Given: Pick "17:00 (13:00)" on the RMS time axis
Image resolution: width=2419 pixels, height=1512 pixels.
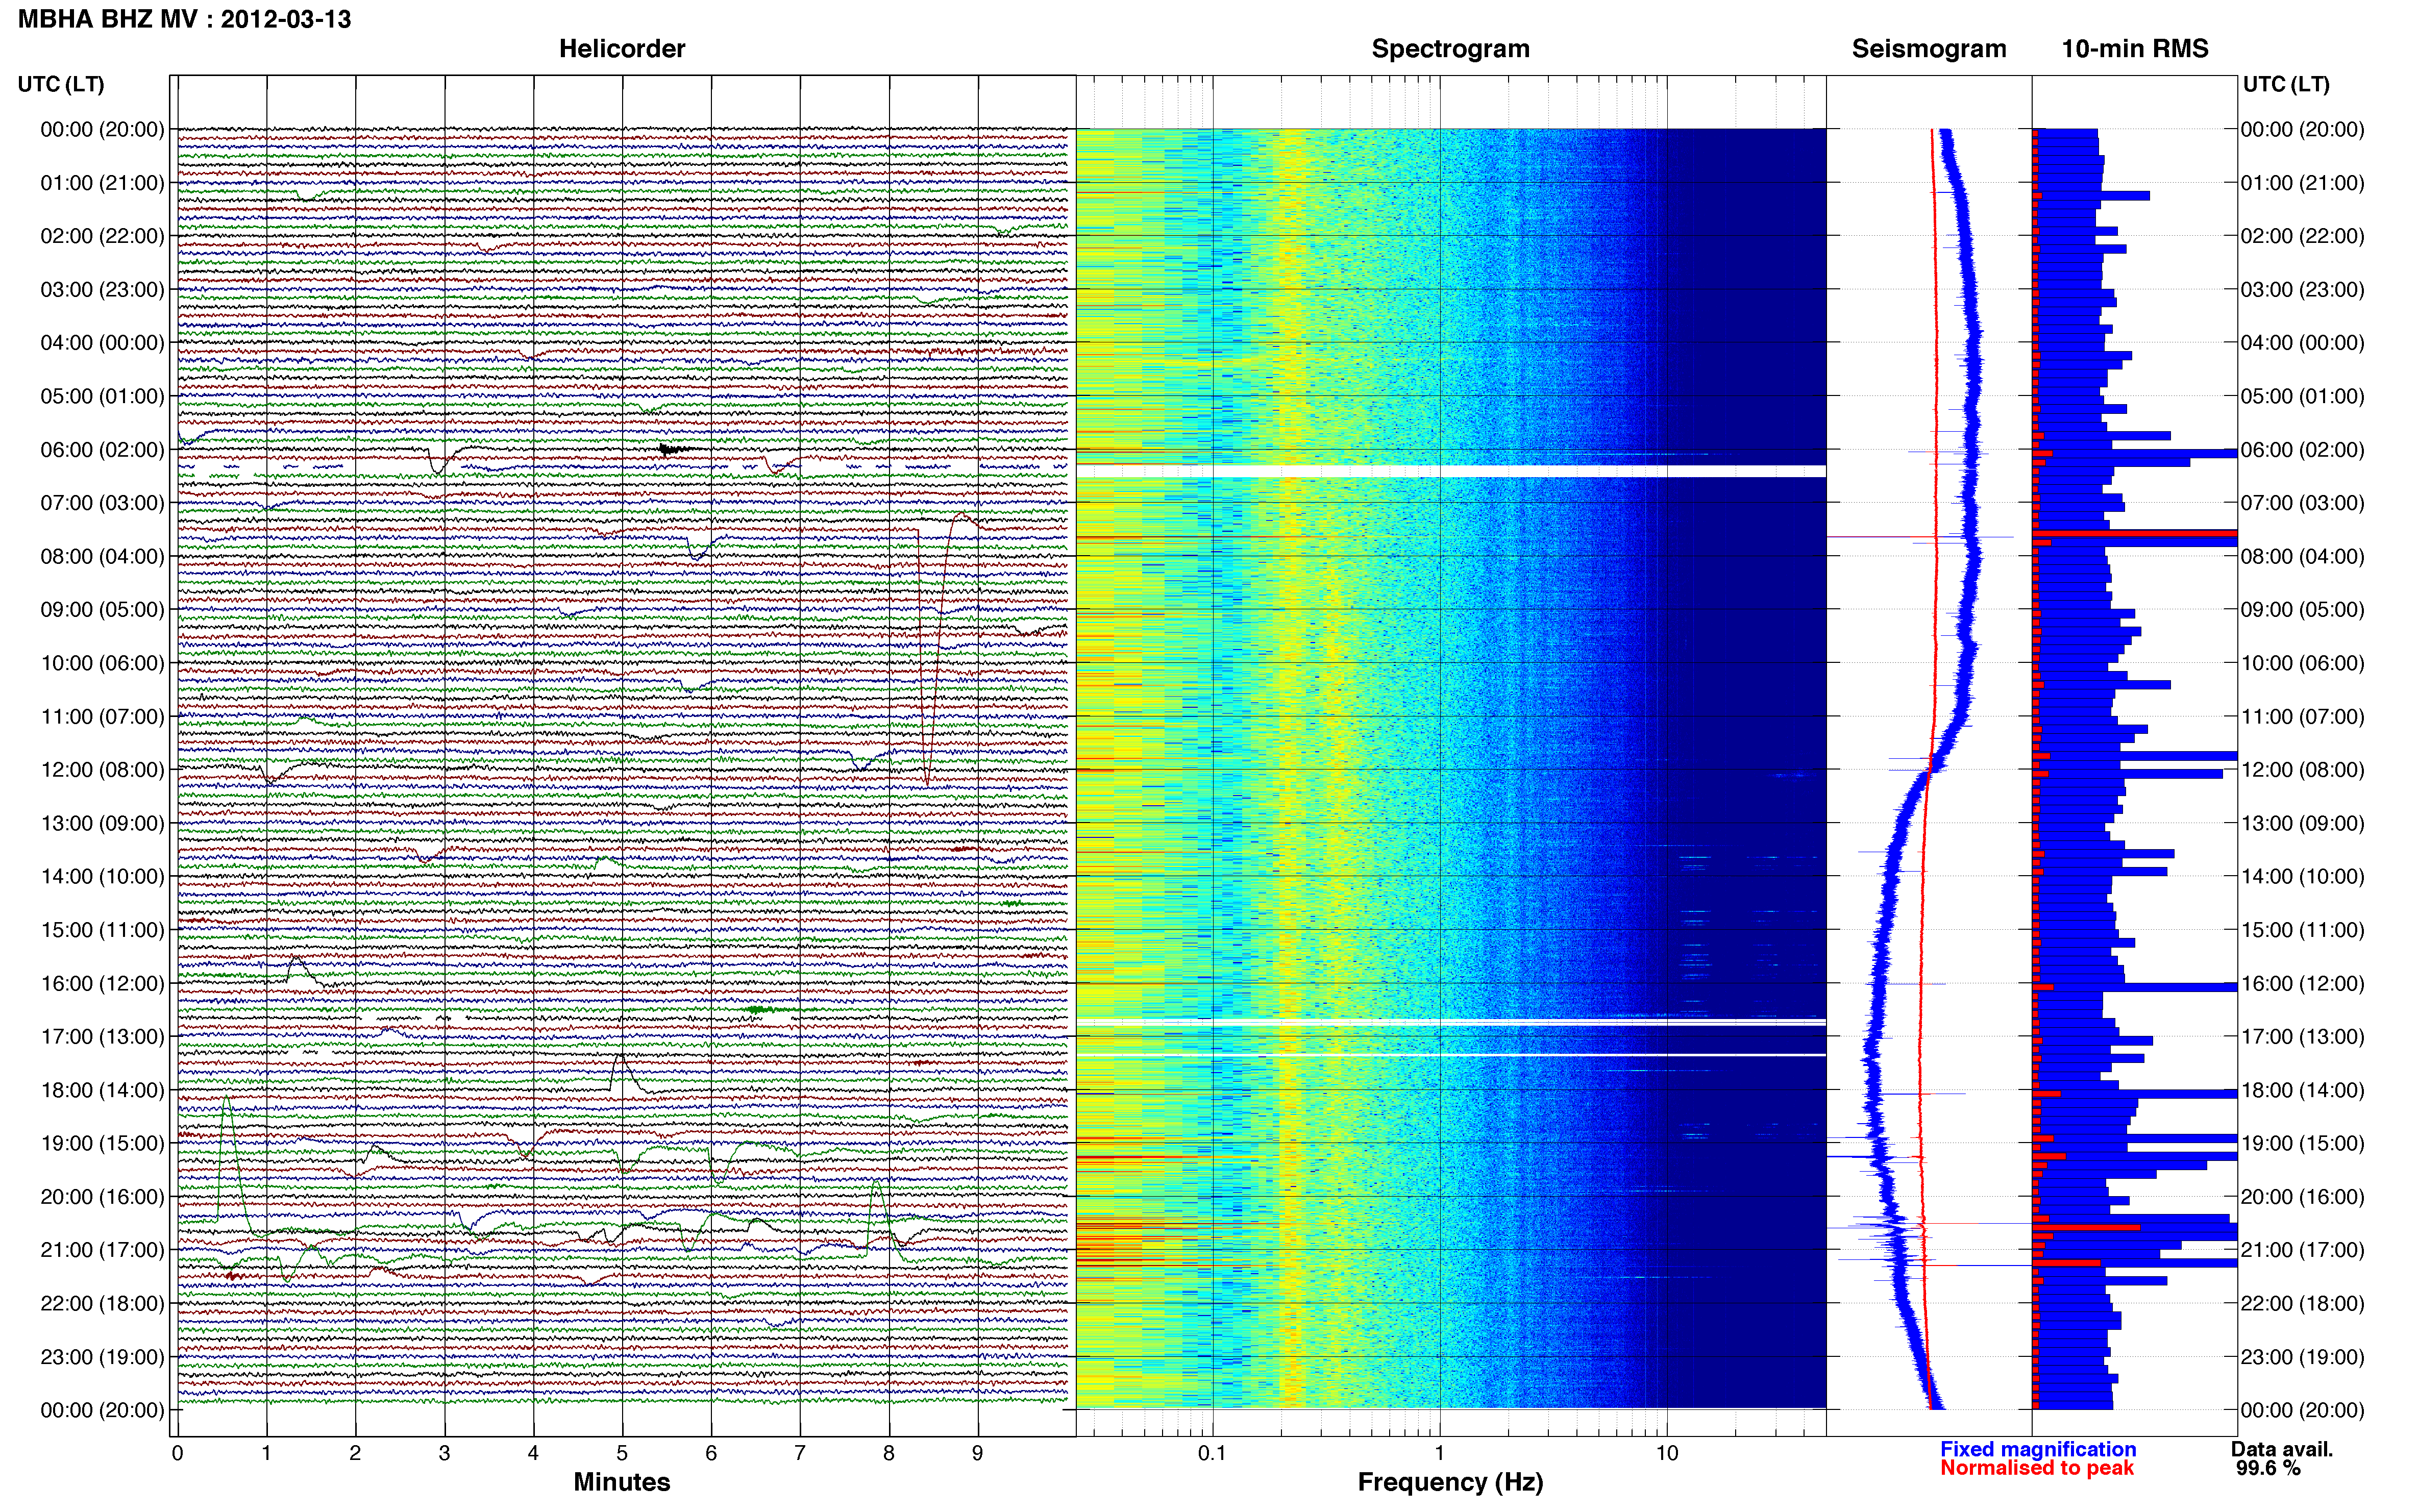Looking at the screenshot, I should (x=2302, y=1037).
